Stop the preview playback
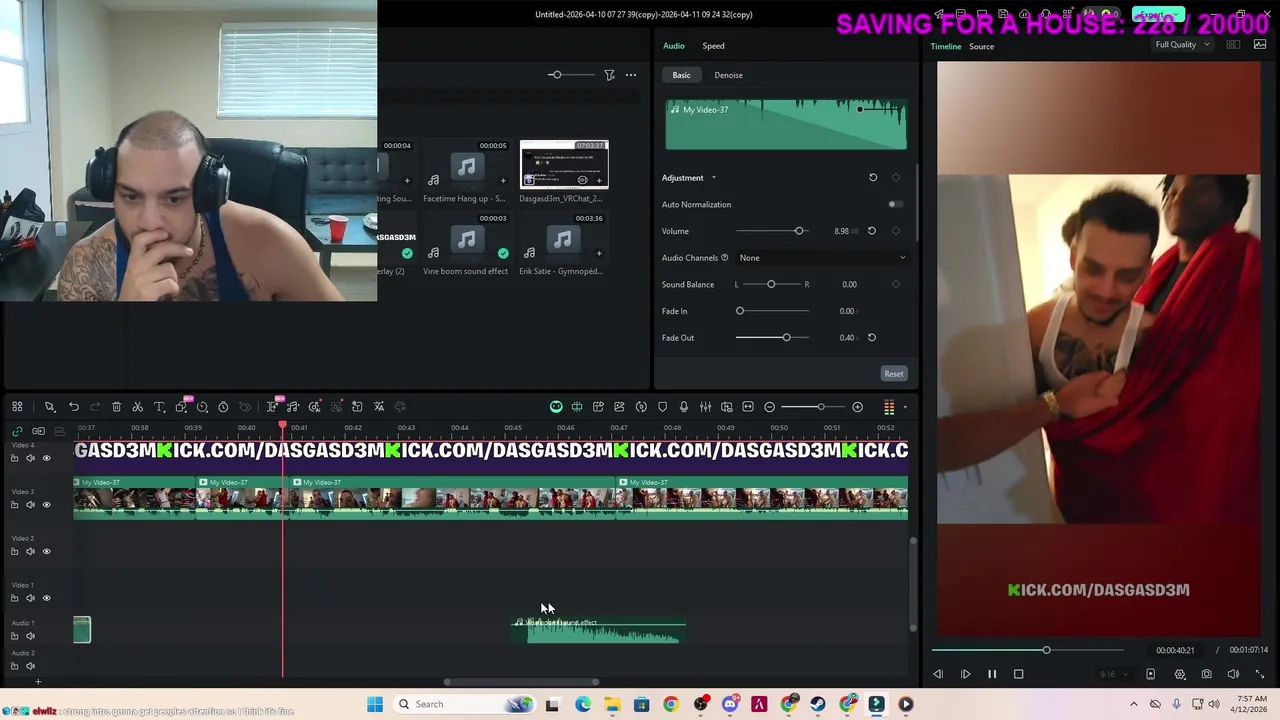The height and width of the screenshot is (720, 1280). pos(1018,674)
